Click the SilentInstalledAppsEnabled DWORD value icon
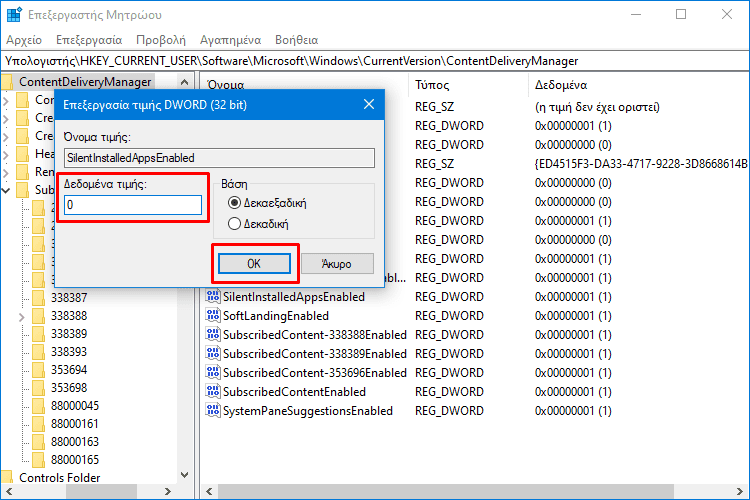The height and width of the screenshot is (500, 750). [213, 296]
